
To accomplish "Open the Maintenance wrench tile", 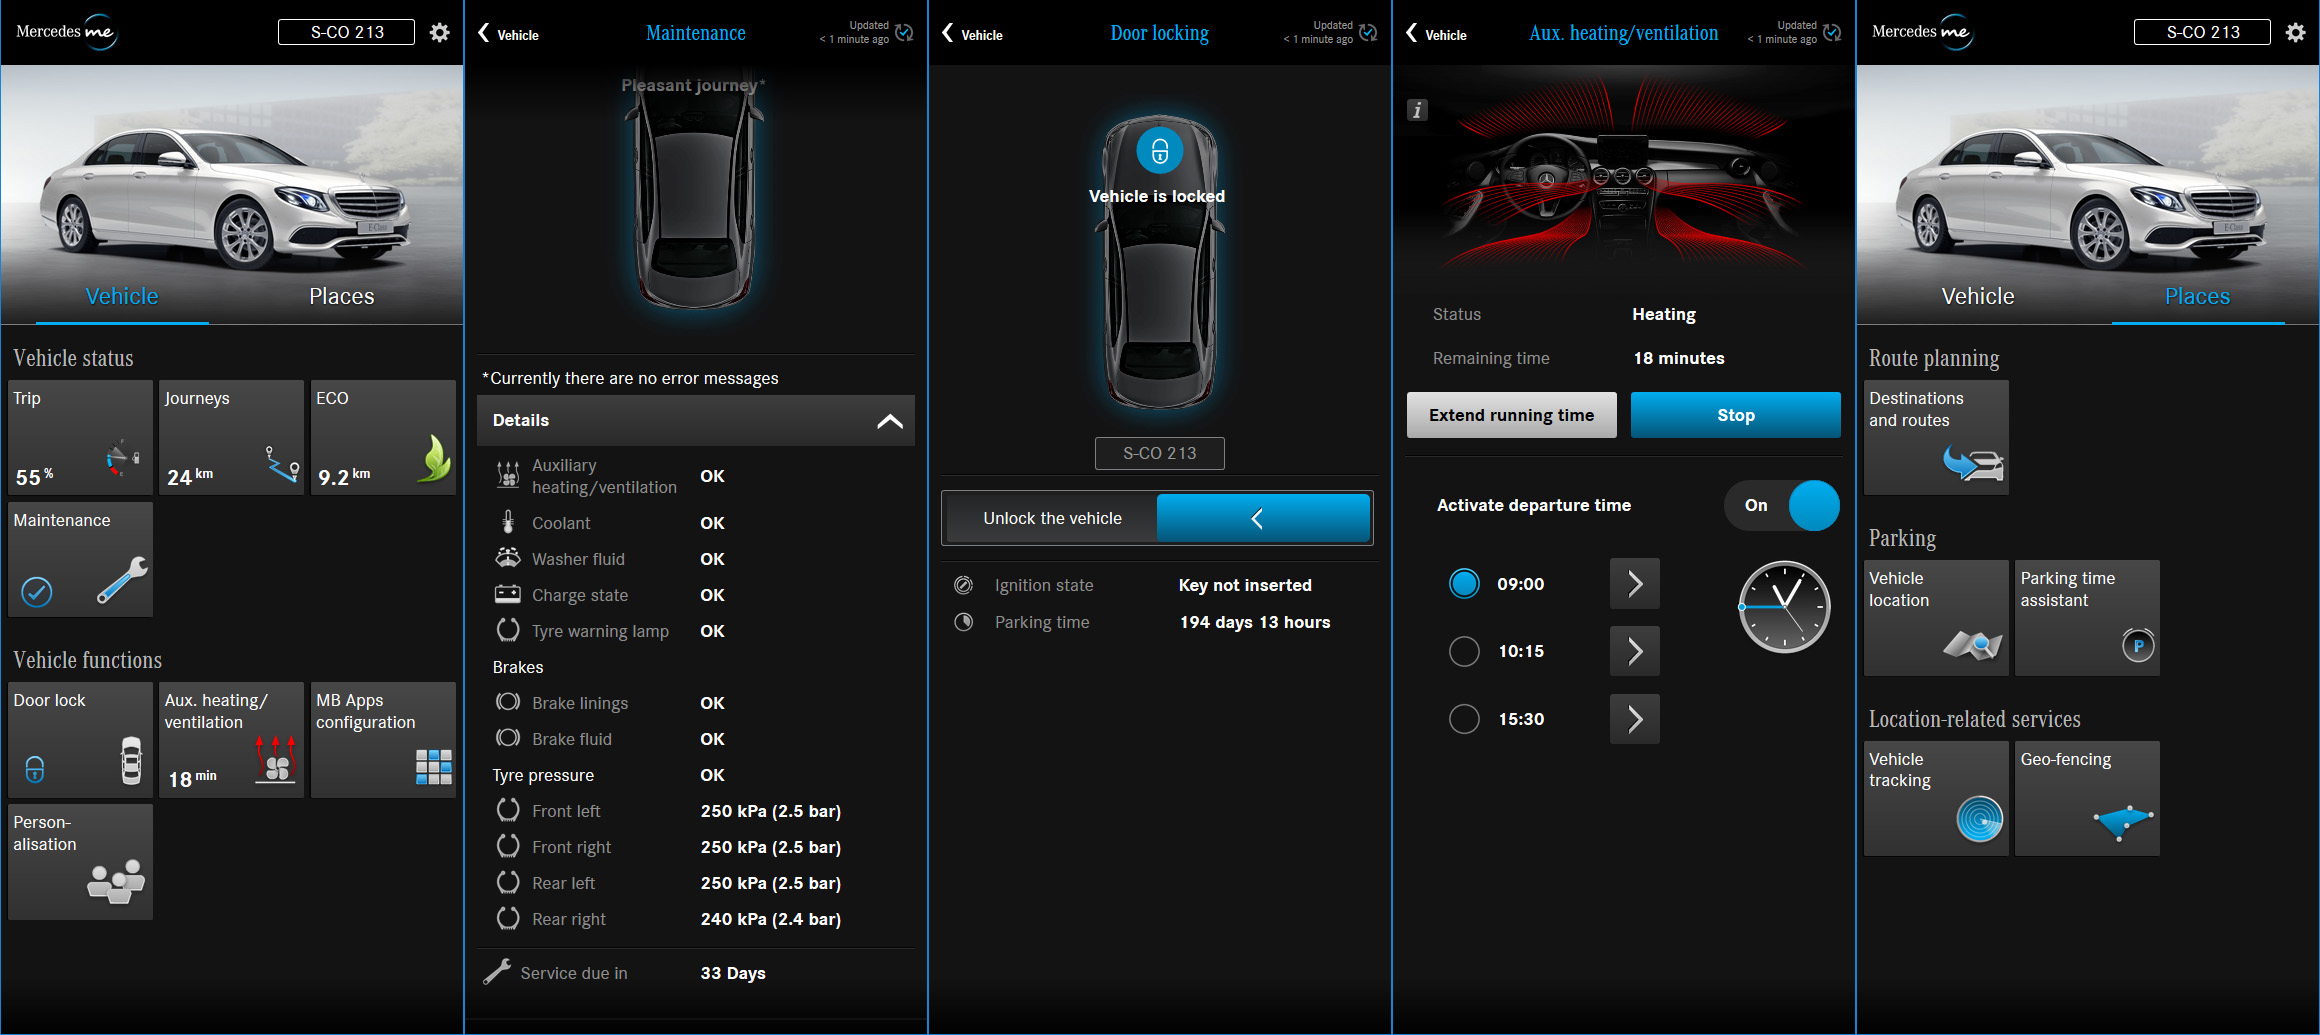I will tap(81, 559).
